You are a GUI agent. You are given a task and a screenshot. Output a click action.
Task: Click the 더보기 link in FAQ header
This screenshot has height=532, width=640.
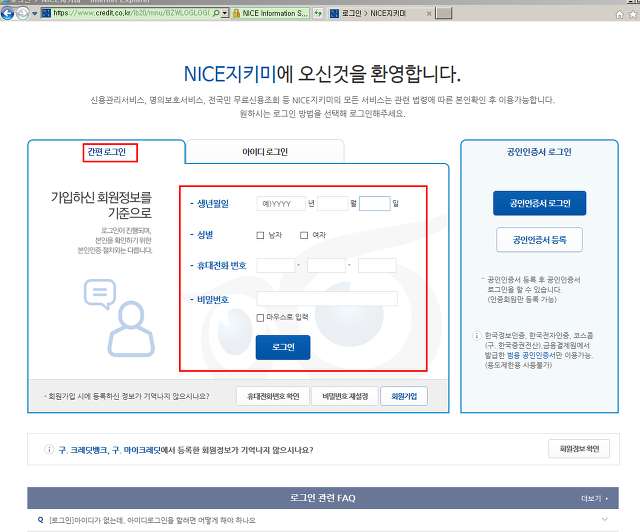tap(594, 499)
